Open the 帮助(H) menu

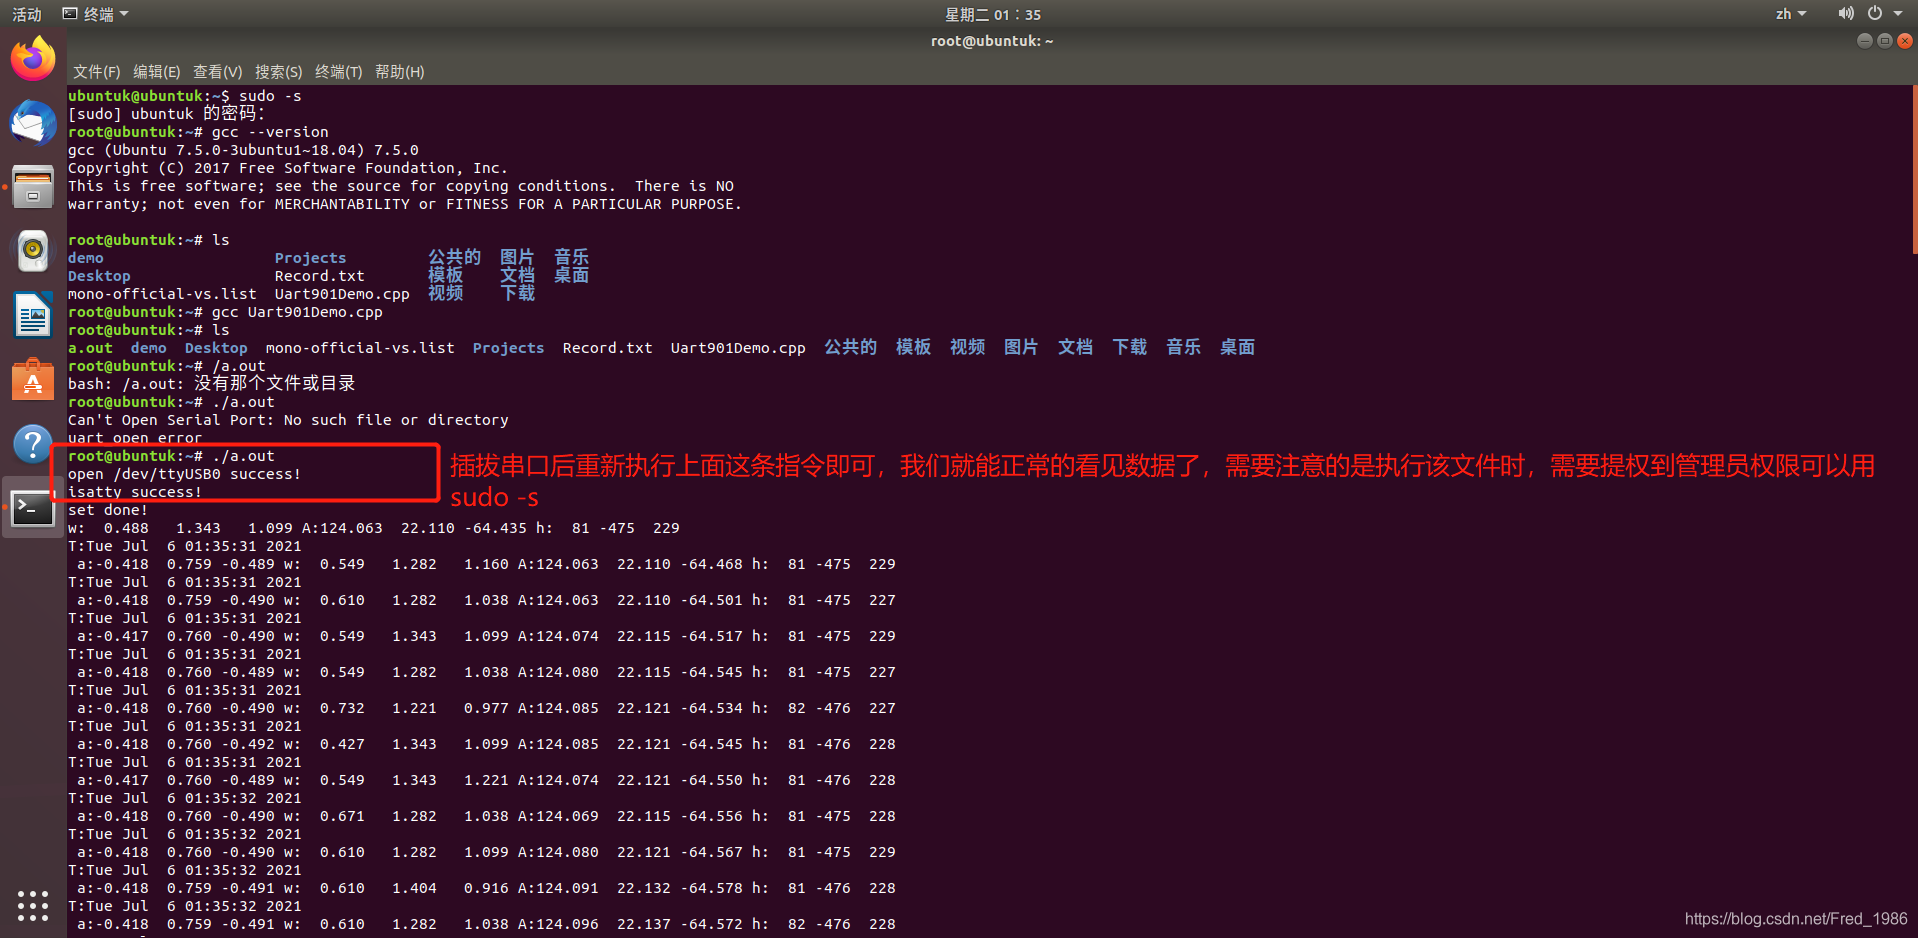(x=399, y=72)
